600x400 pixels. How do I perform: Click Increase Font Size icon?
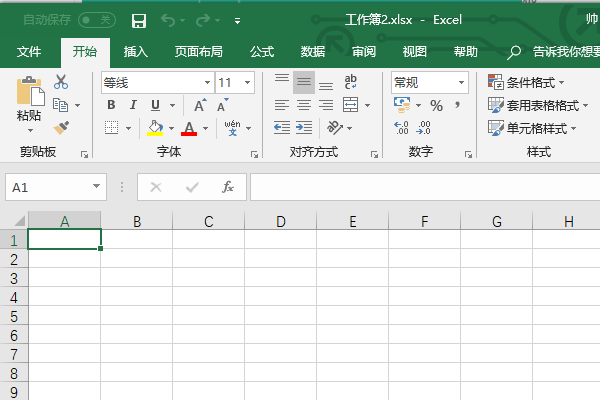199,105
